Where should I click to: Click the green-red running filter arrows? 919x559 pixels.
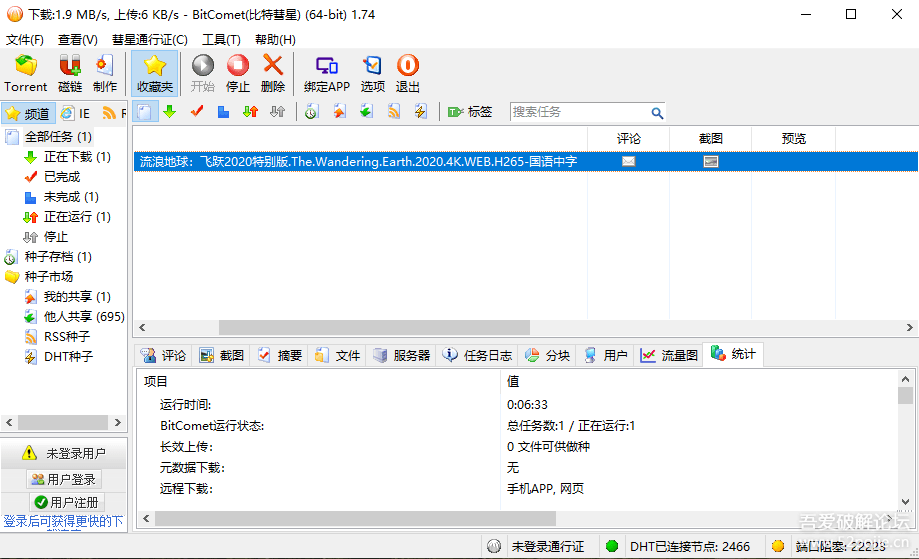coord(250,111)
